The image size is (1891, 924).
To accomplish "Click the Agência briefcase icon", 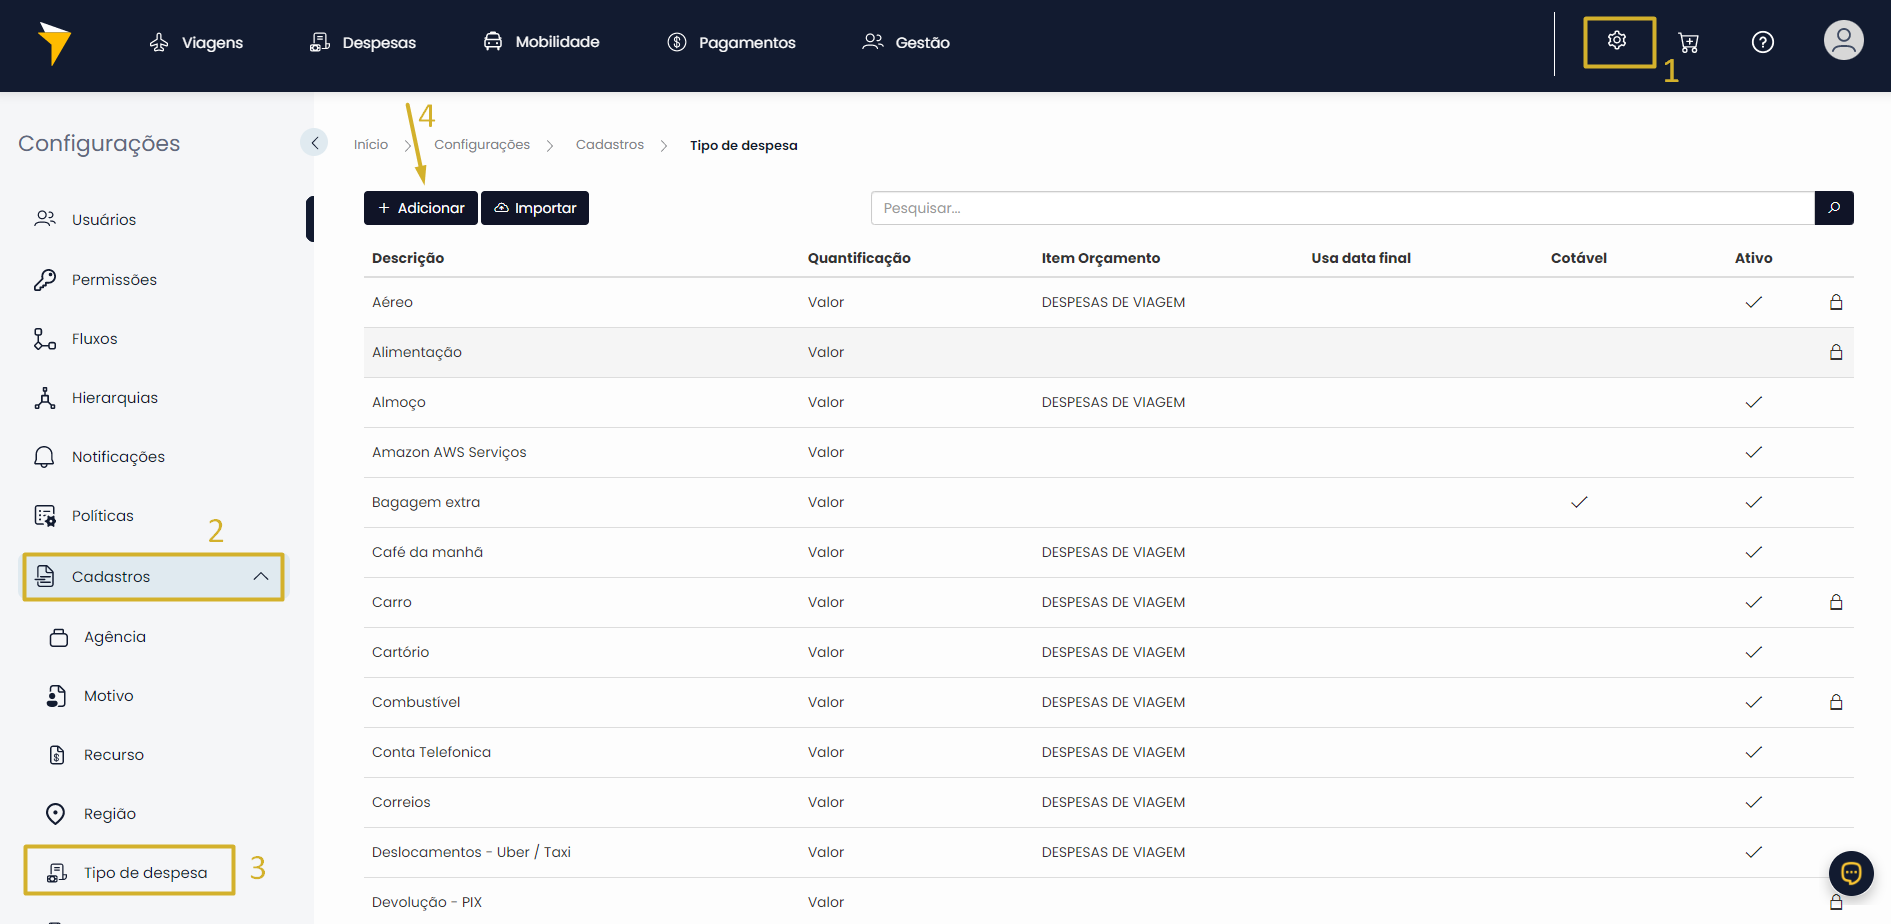I will pos(59,637).
